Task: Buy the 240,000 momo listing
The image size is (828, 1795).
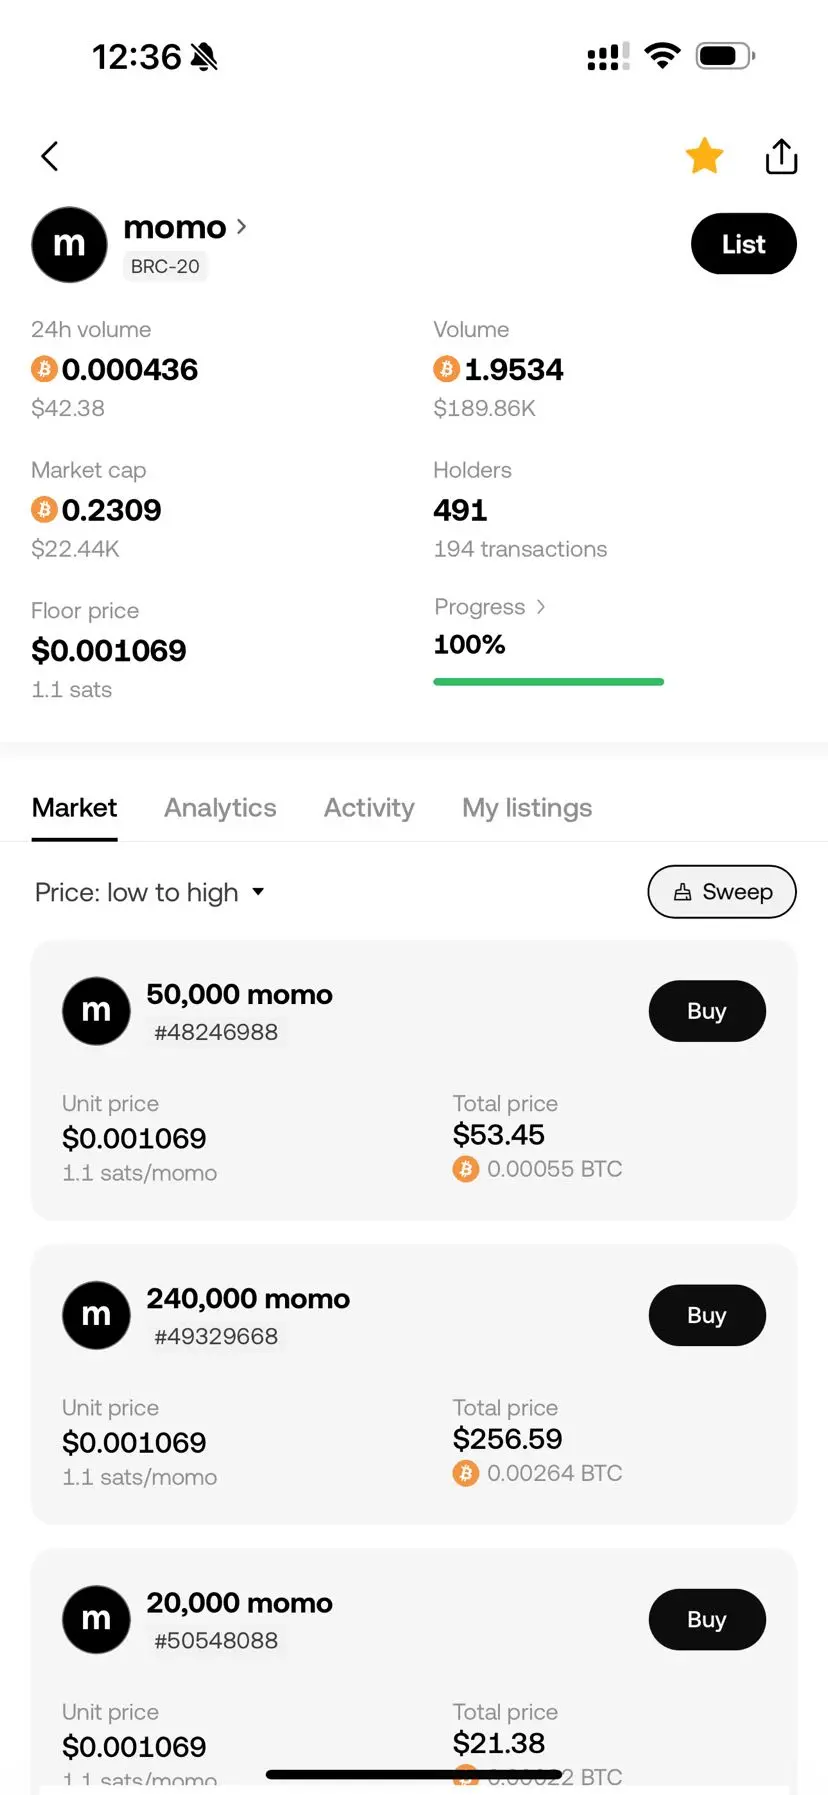Action: pos(707,1315)
